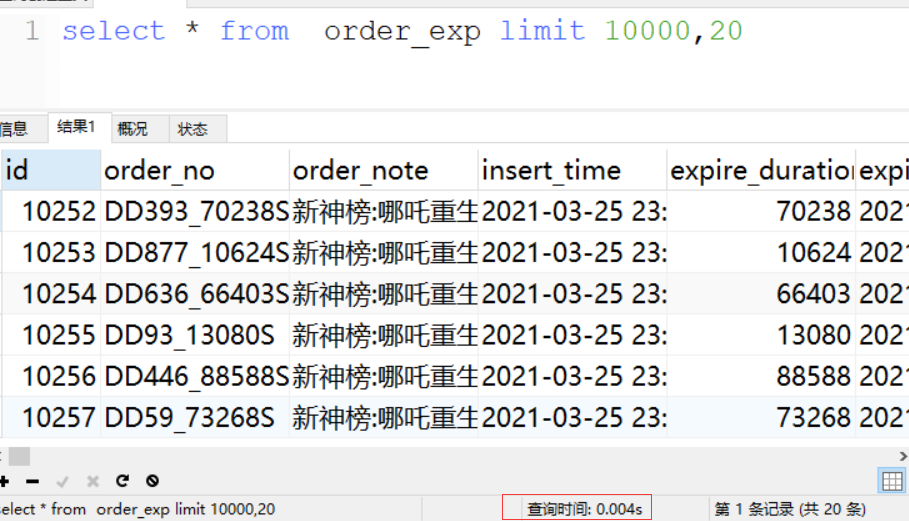Select cell with id 10256

(51, 376)
